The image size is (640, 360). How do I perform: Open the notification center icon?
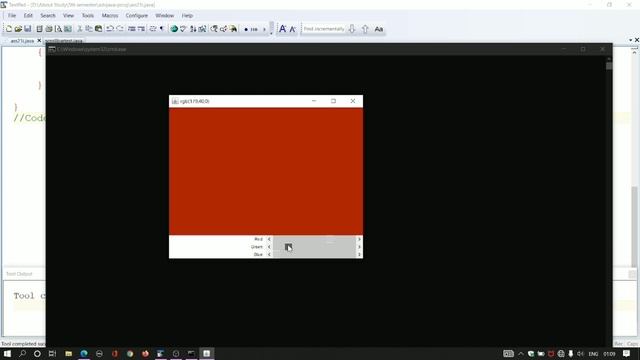627,354
